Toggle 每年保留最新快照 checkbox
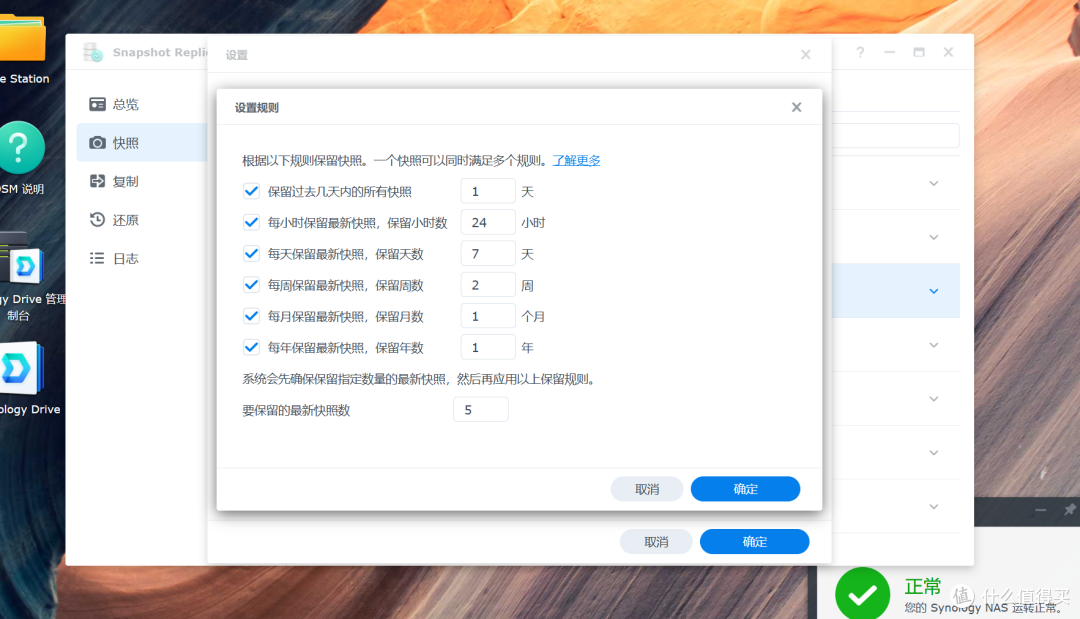The height and width of the screenshot is (619, 1080). (251, 348)
